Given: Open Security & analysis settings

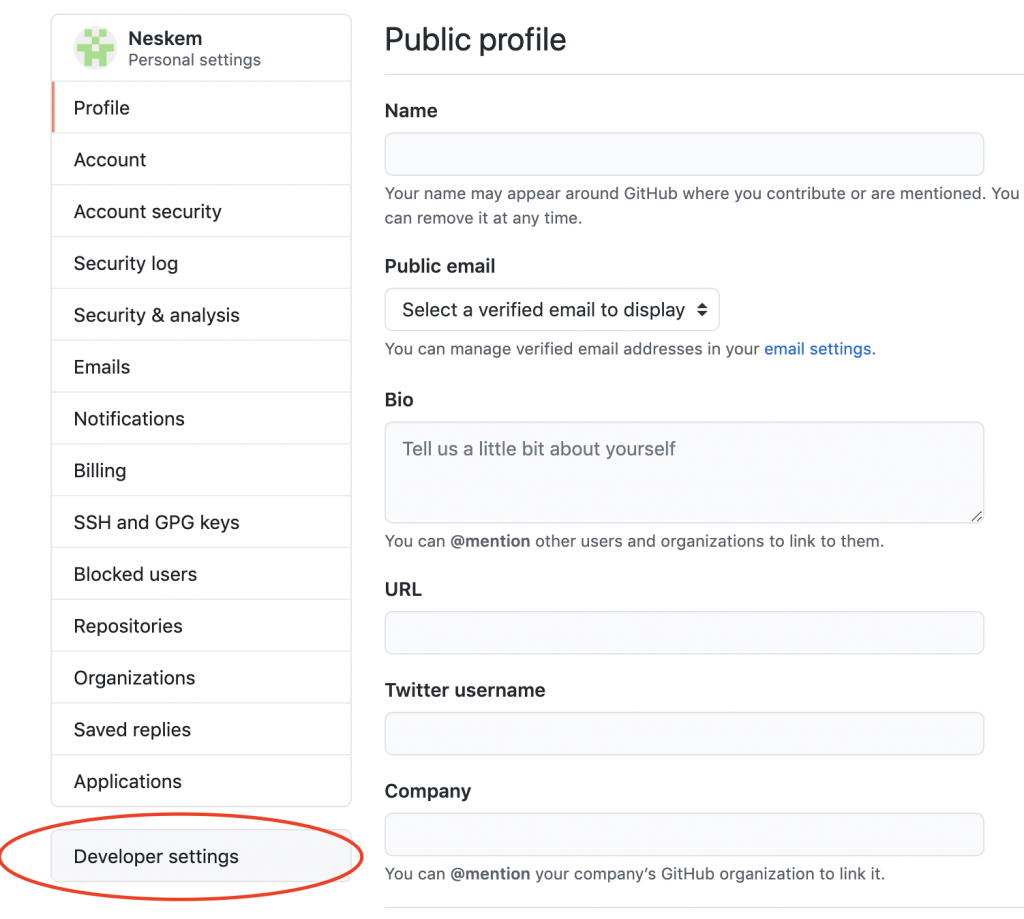Looking at the screenshot, I should click(x=157, y=315).
